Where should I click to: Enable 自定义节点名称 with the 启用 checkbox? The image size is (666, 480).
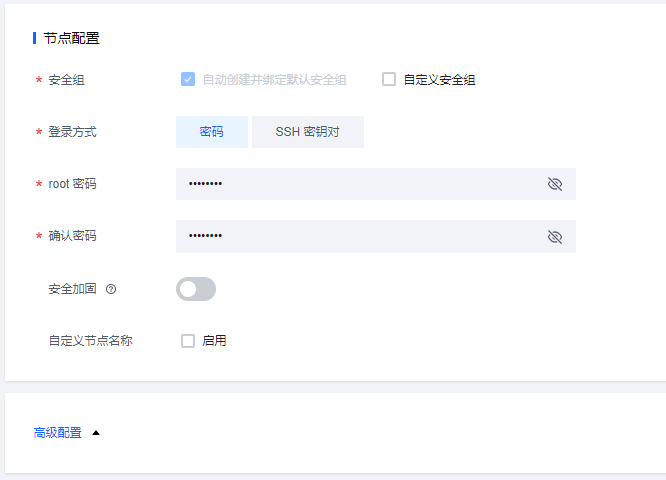tap(188, 341)
